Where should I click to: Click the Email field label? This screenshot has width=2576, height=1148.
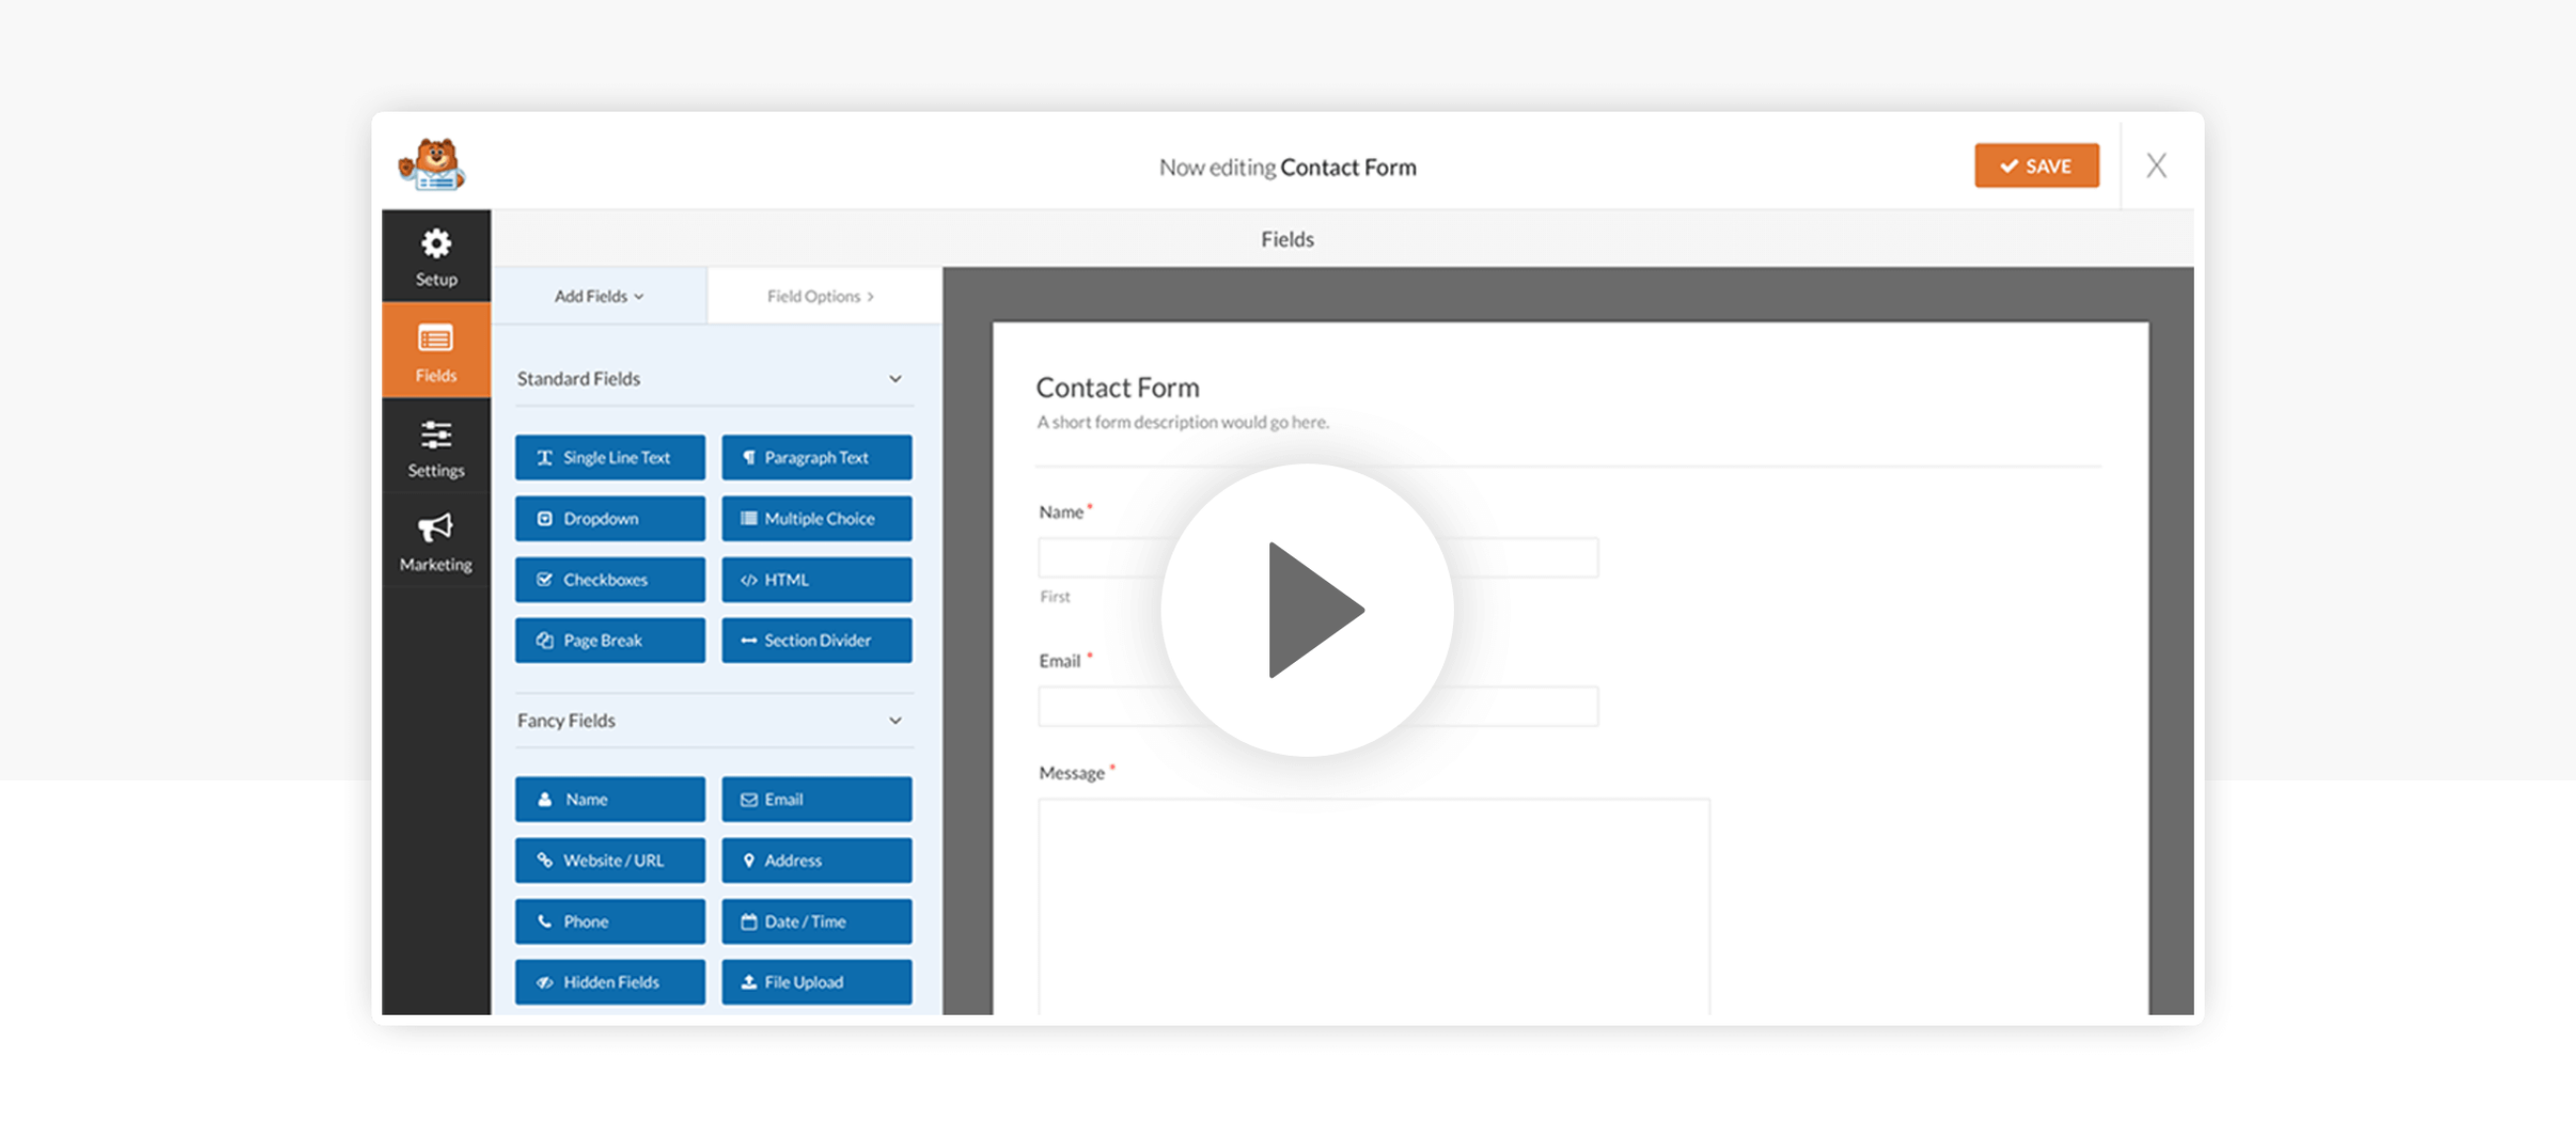pos(1059,661)
